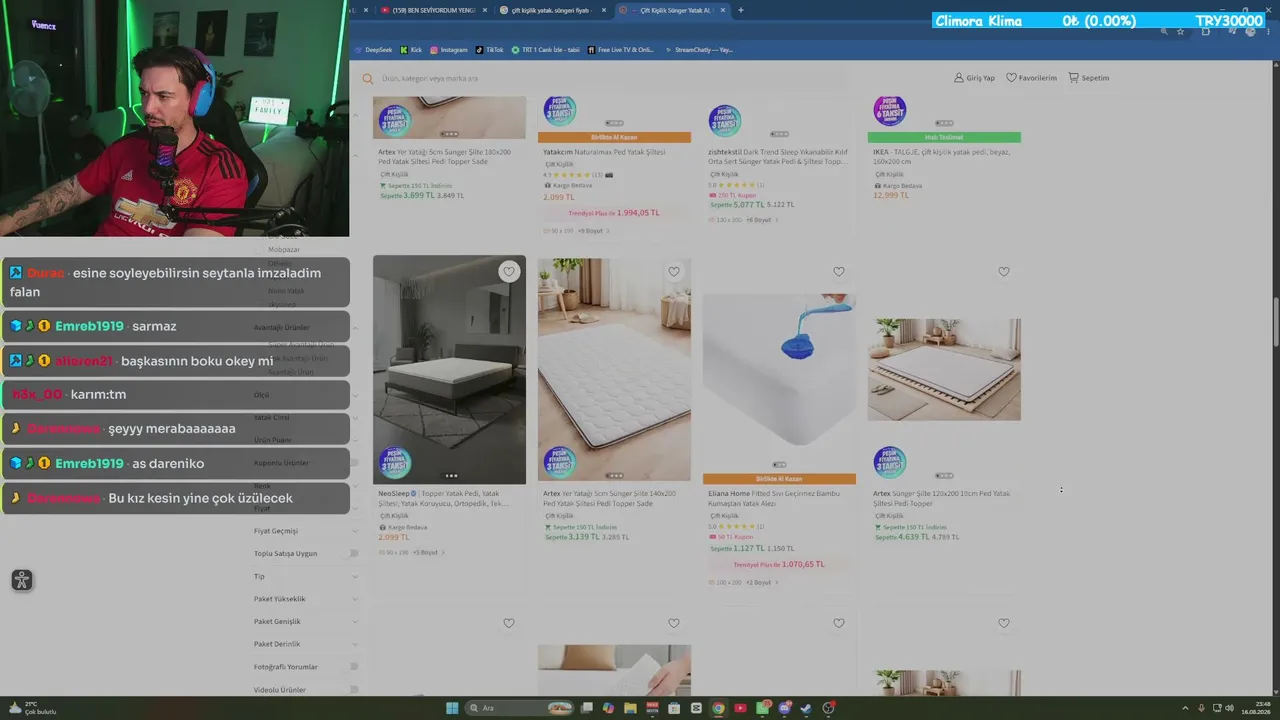Open the Windows Start menu
The height and width of the screenshot is (720, 1280).
click(452, 708)
